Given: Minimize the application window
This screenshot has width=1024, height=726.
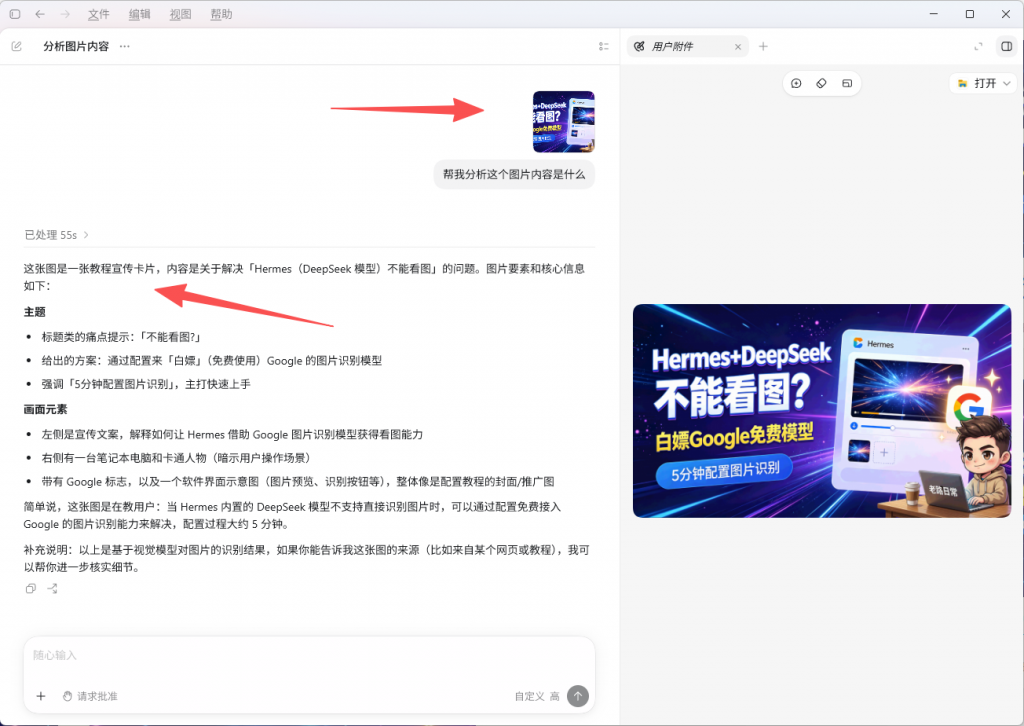Looking at the screenshot, I should pyautogui.click(x=934, y=14).
